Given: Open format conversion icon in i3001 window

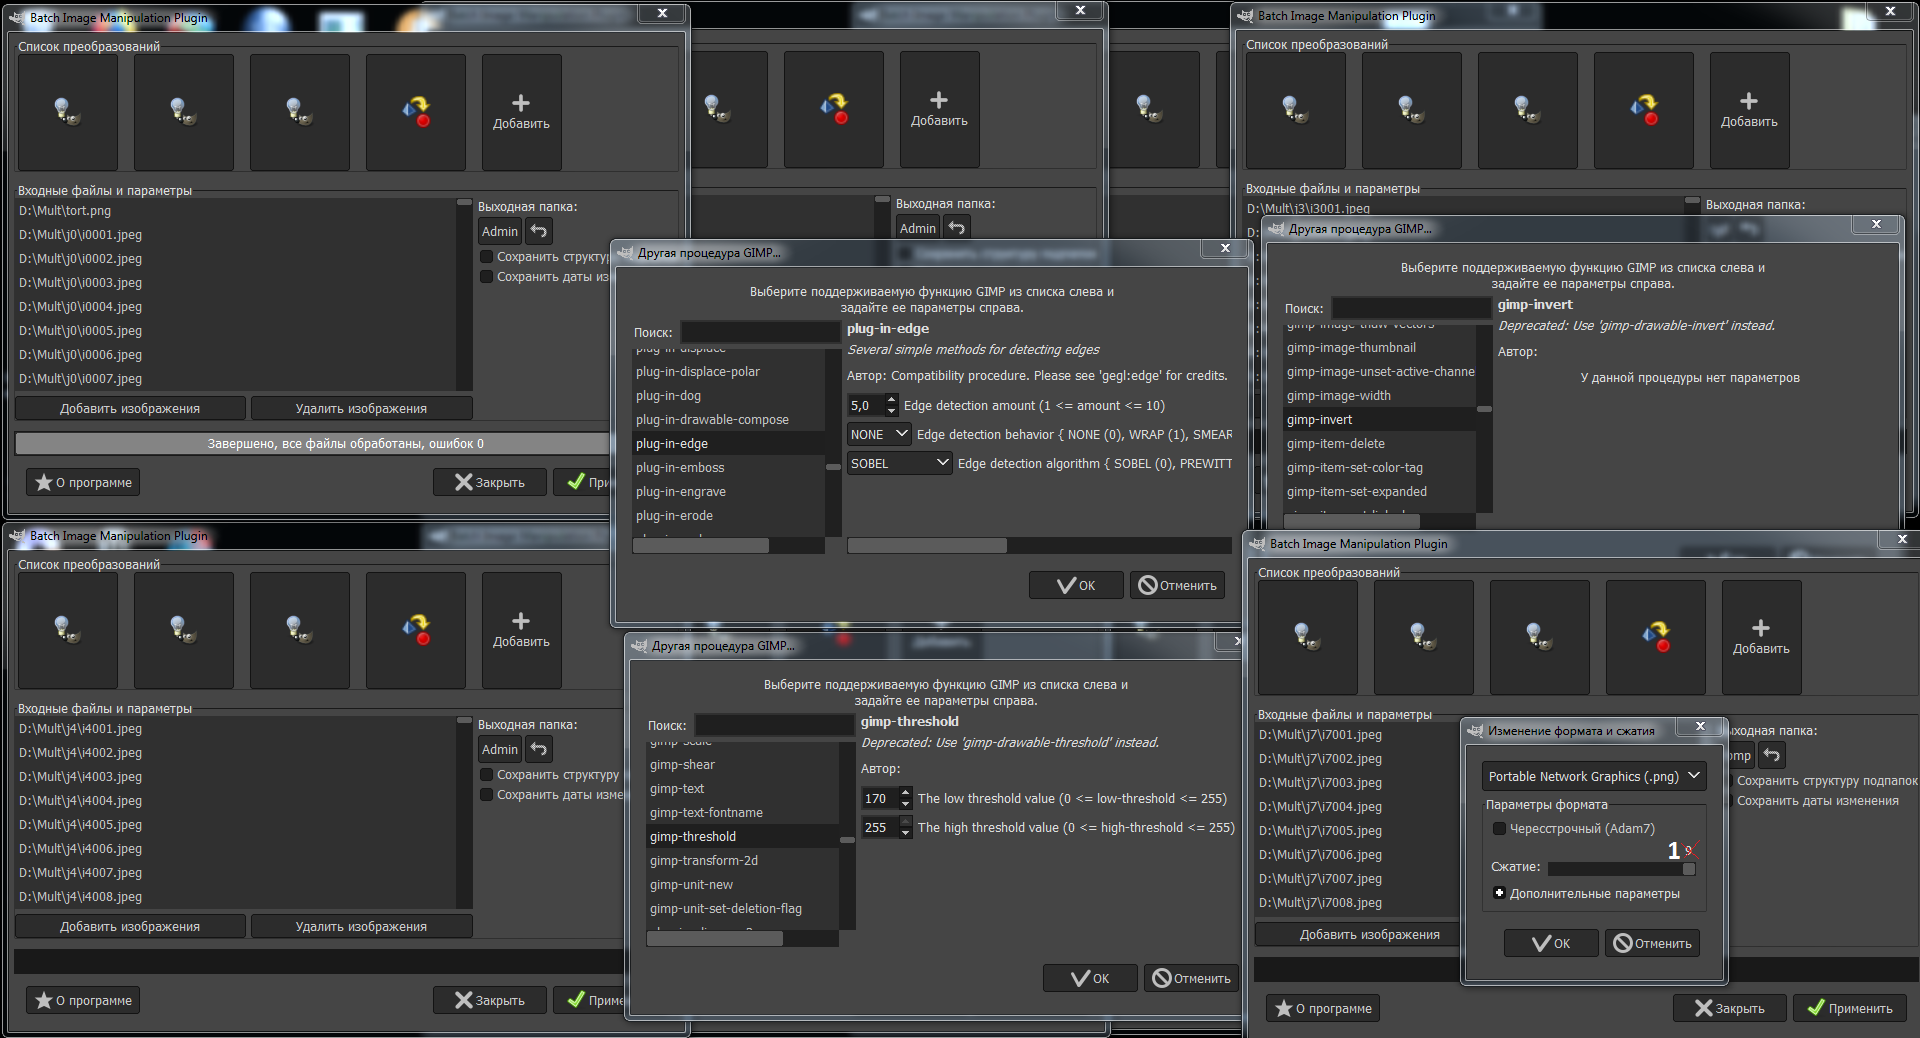Looking at the screenshot, I should click(1644, 110).
